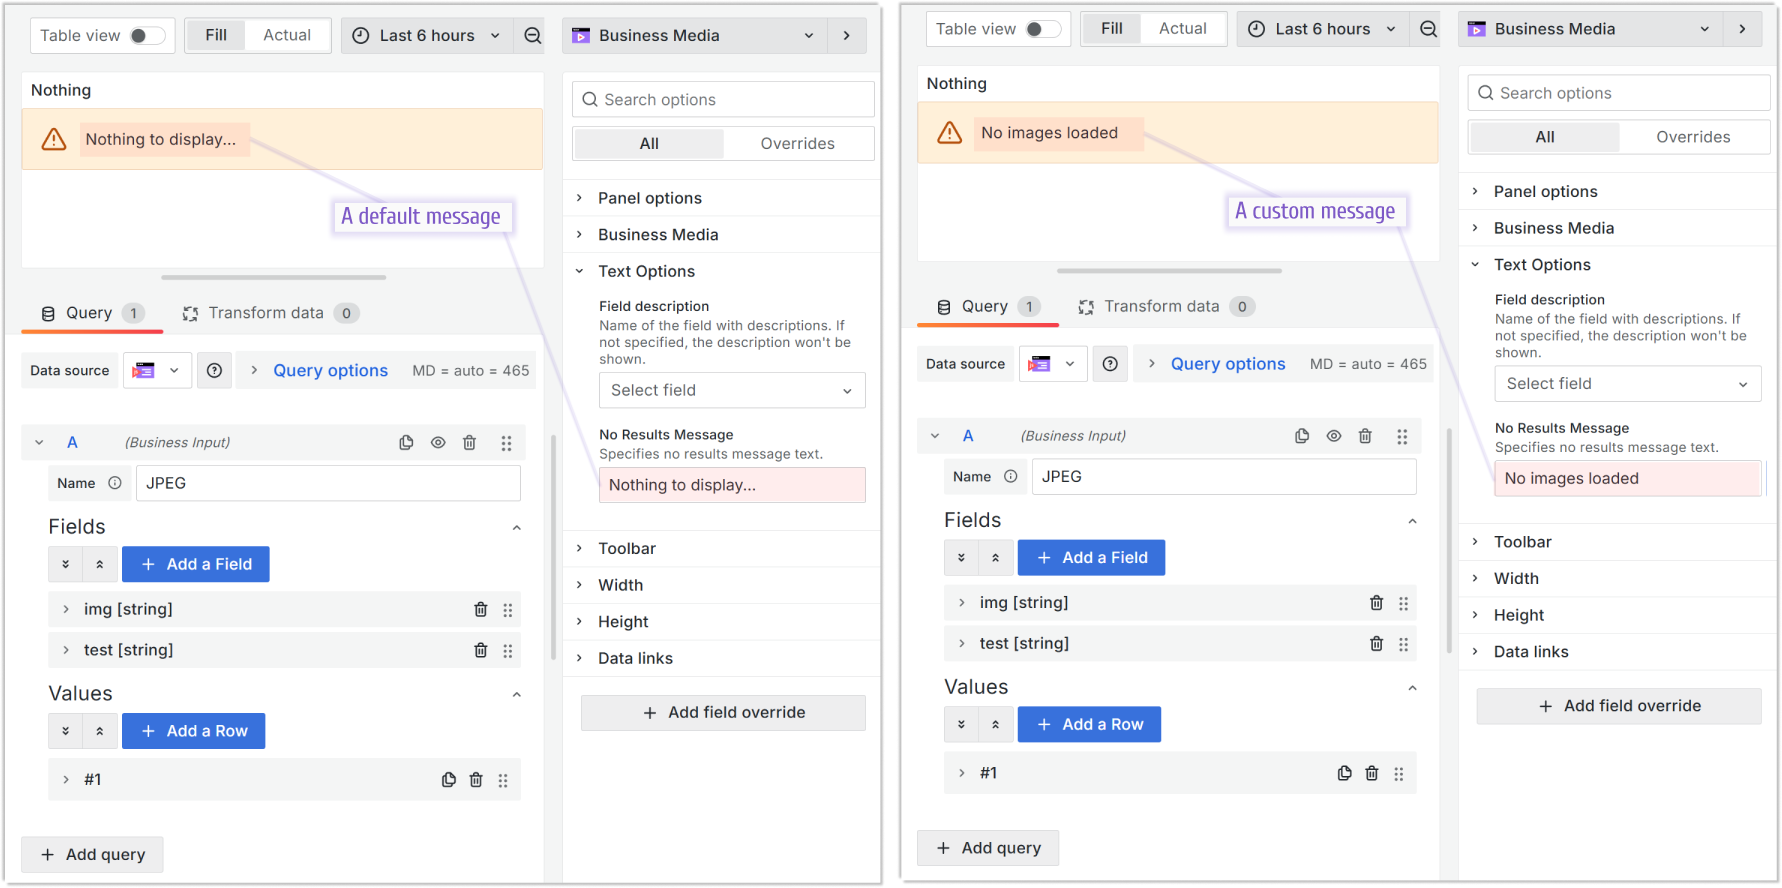Hide query A using the eye icon in the custom message example

1334,436
